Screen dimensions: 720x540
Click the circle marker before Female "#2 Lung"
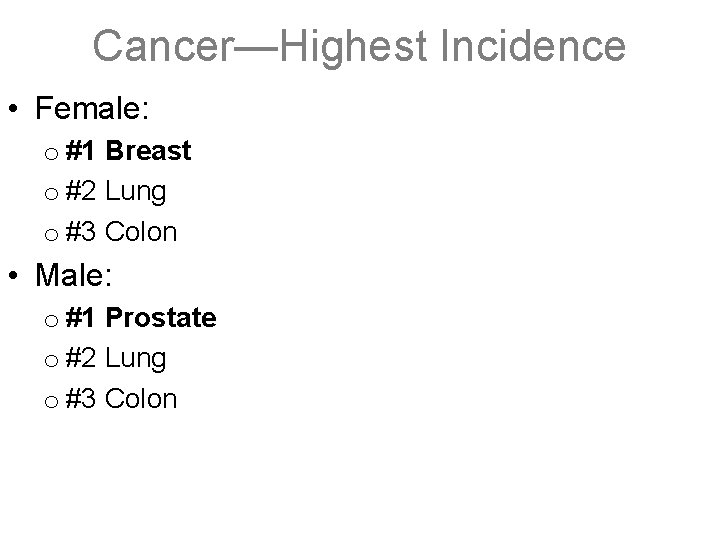49,194
